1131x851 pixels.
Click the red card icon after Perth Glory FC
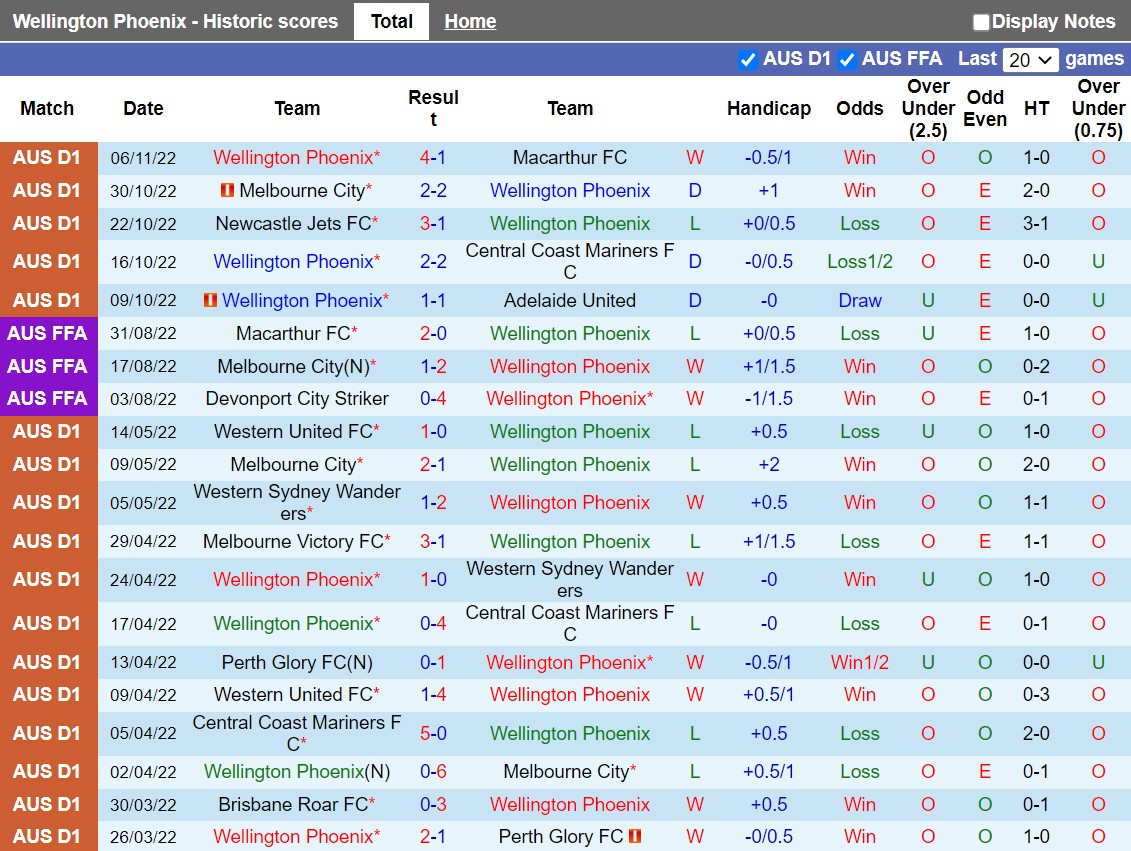click(x=635, y=836)
